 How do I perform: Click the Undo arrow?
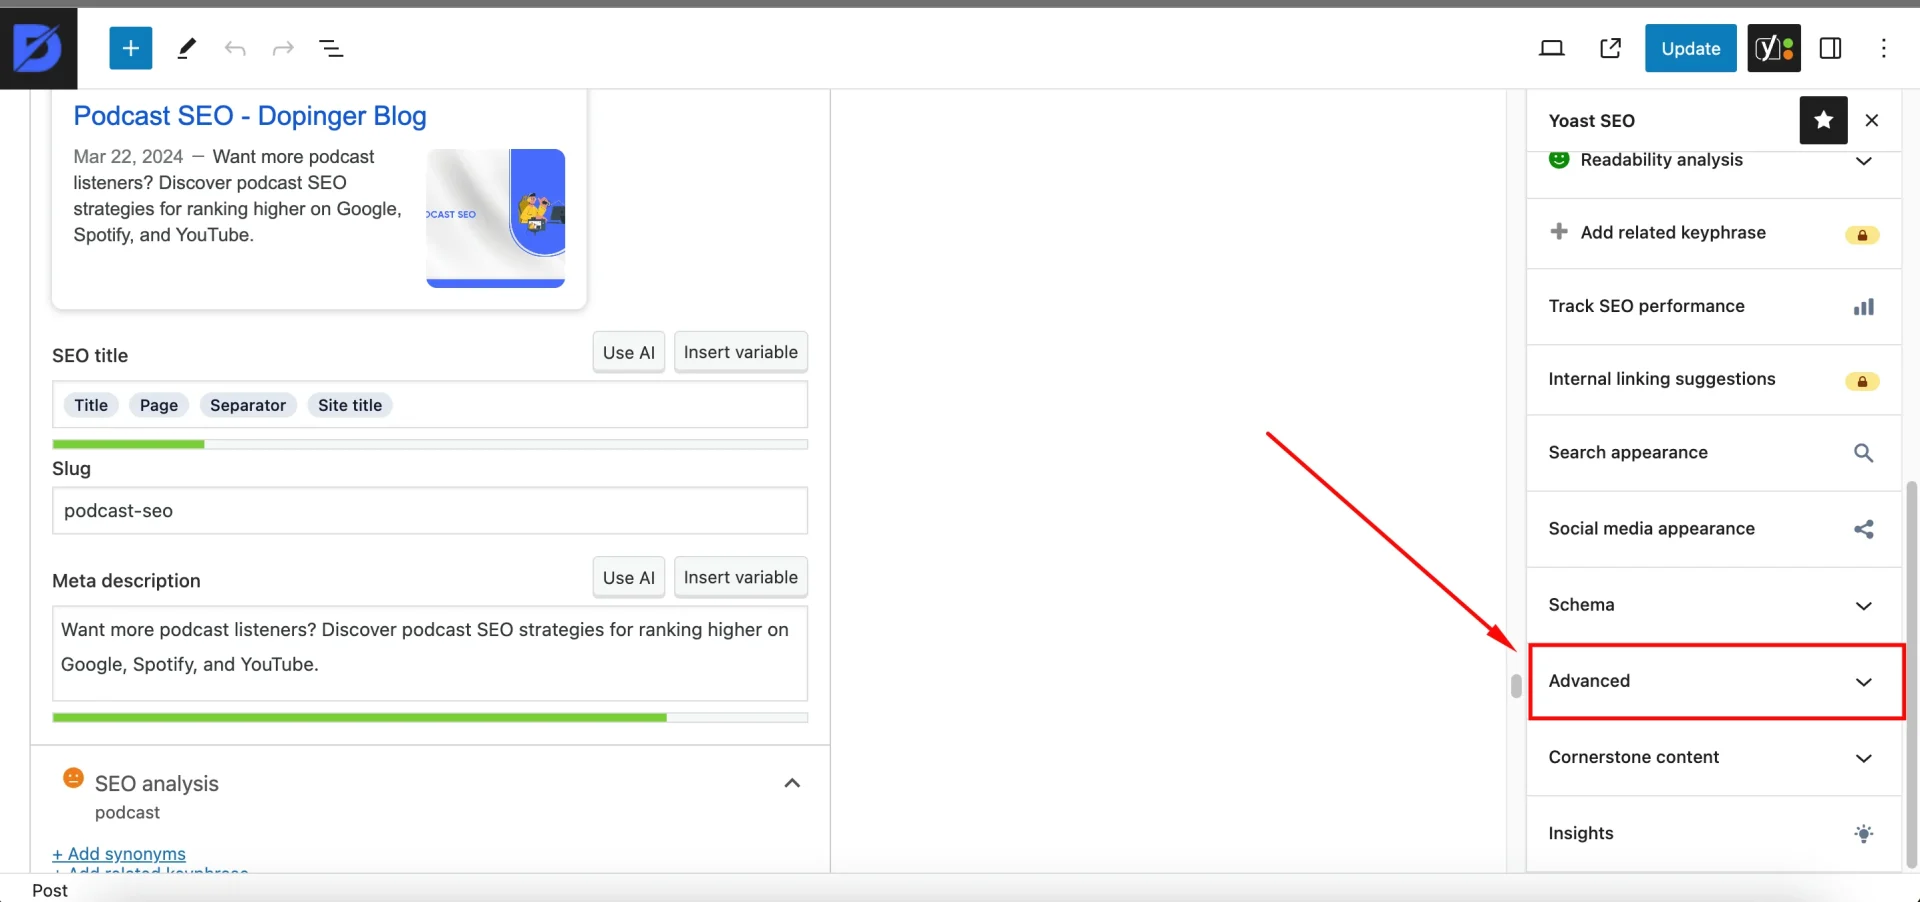point(235,48)
